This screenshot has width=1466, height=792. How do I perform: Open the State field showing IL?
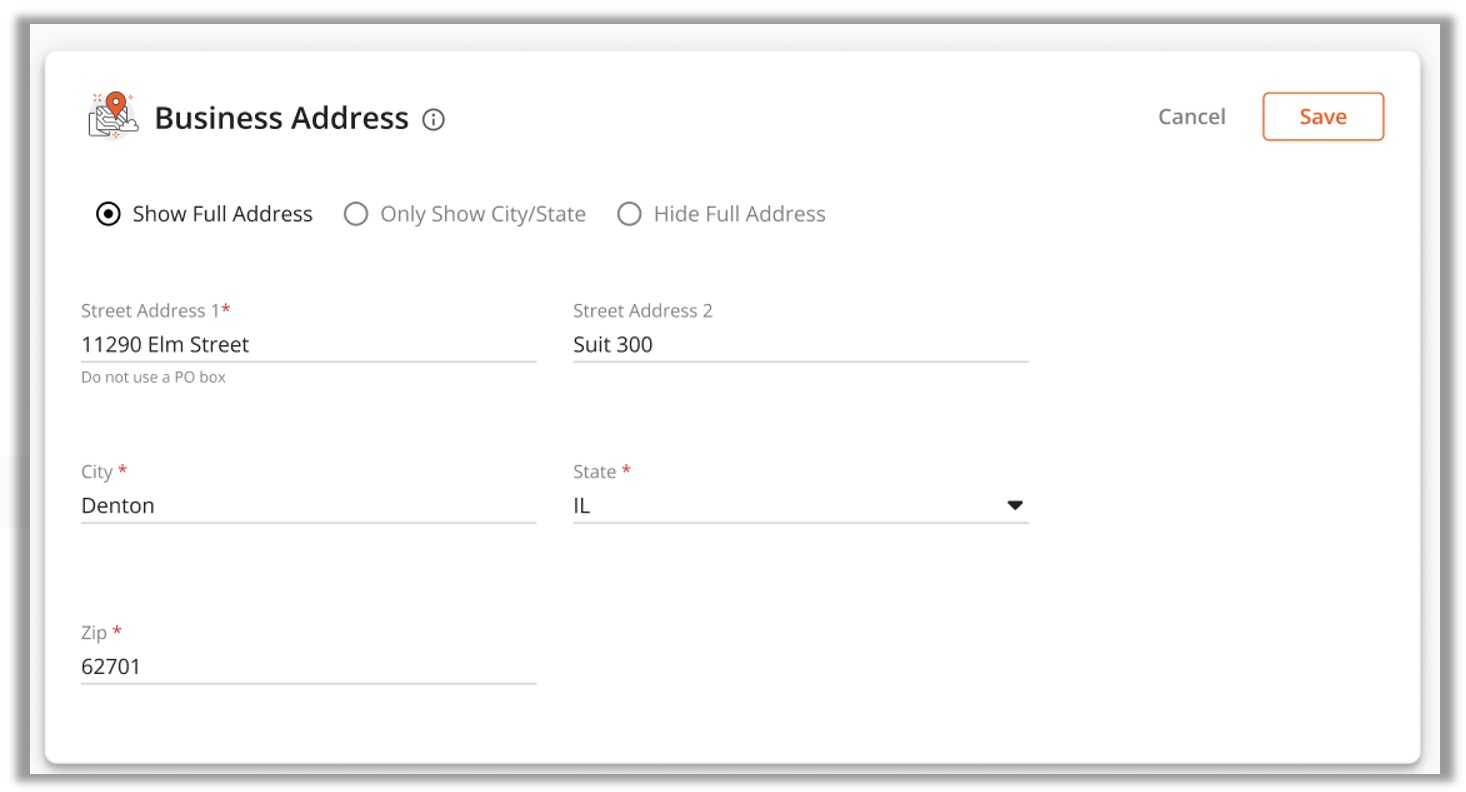point(800,505)
